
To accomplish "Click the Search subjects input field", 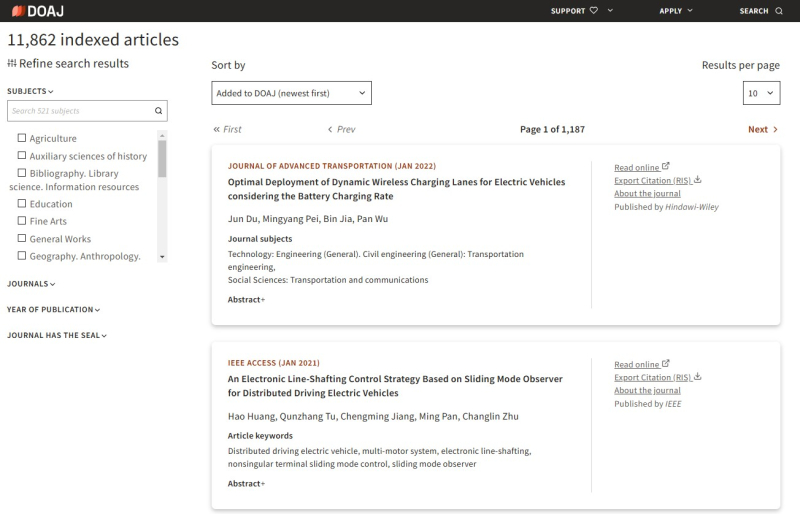I will [x=80, y=111].
